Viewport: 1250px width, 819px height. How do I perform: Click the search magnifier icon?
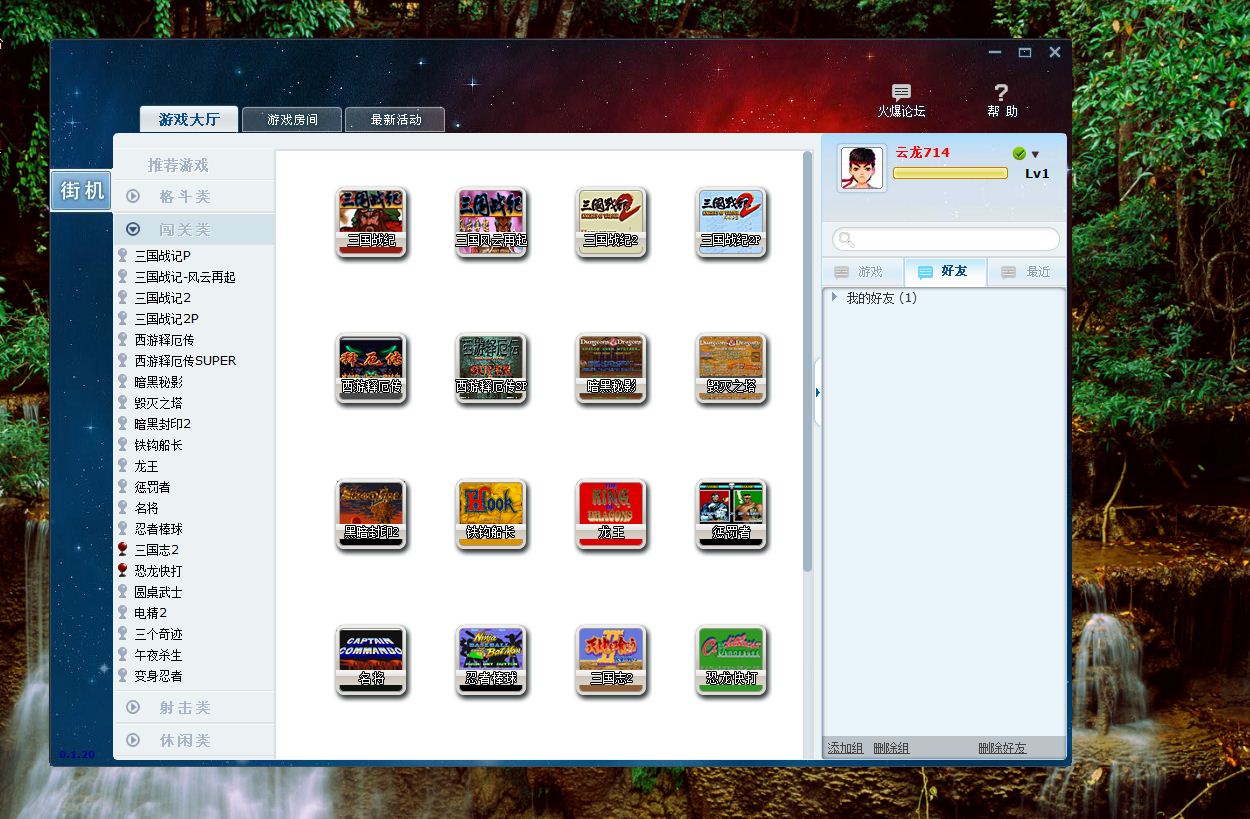846,239
